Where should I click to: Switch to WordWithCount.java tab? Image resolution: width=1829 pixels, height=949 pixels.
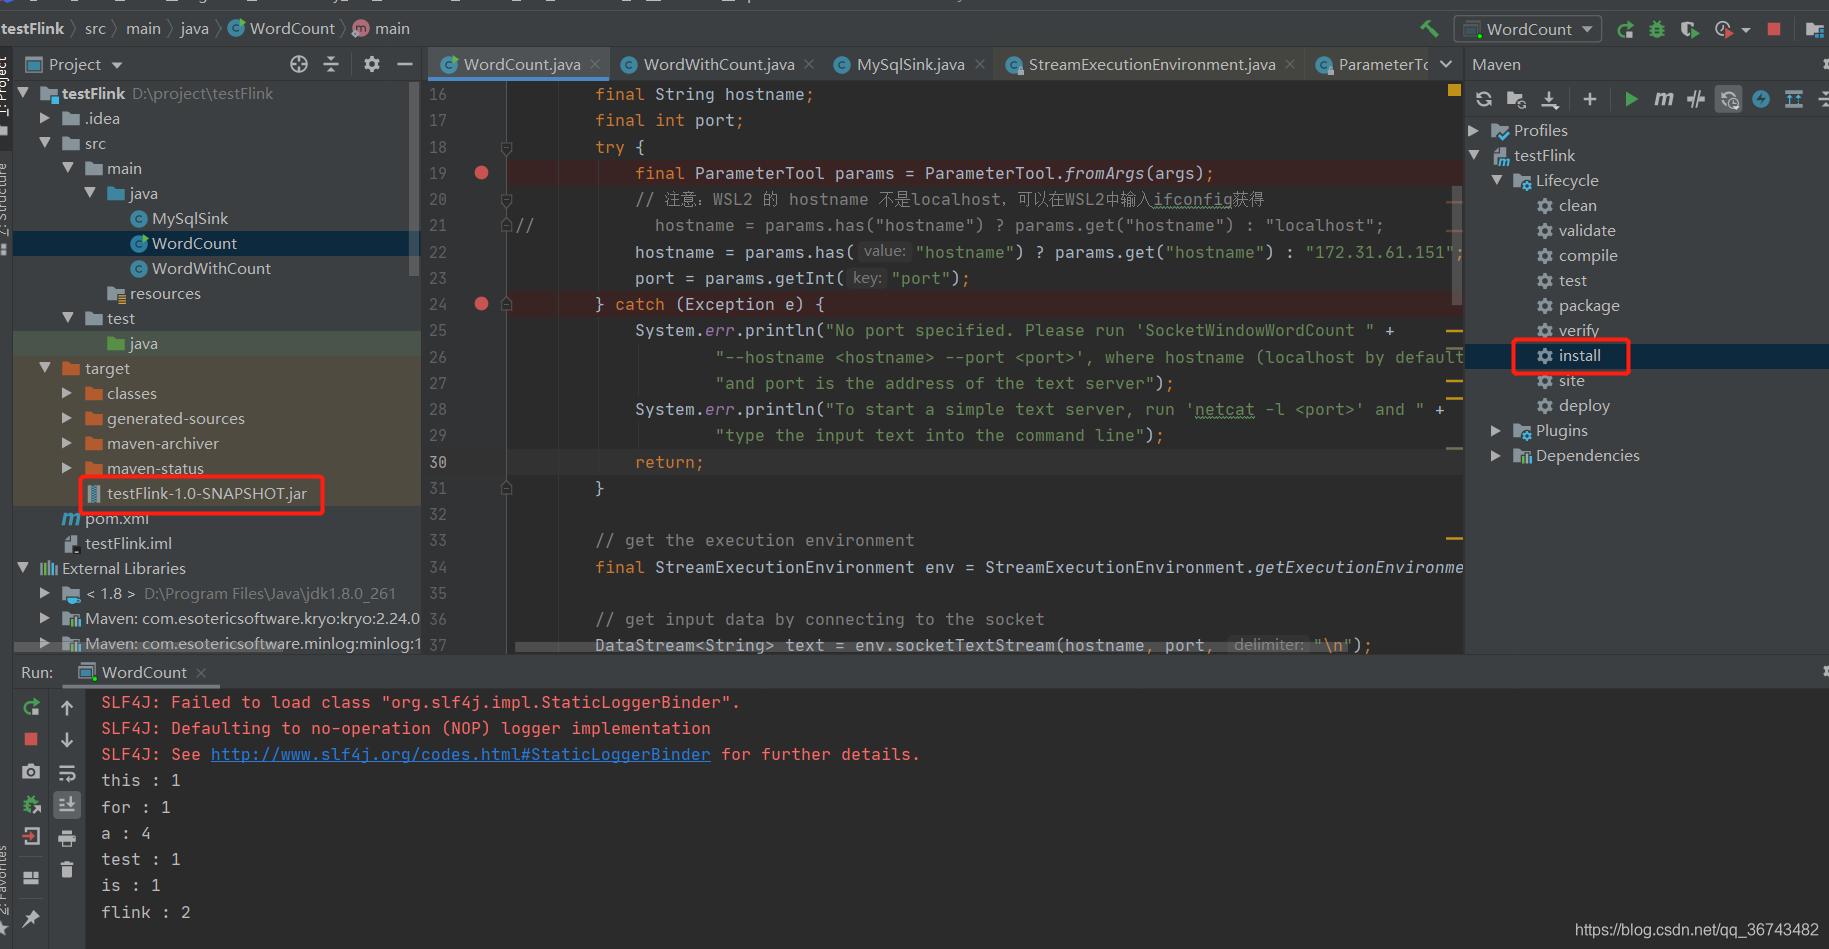(717, 64)
